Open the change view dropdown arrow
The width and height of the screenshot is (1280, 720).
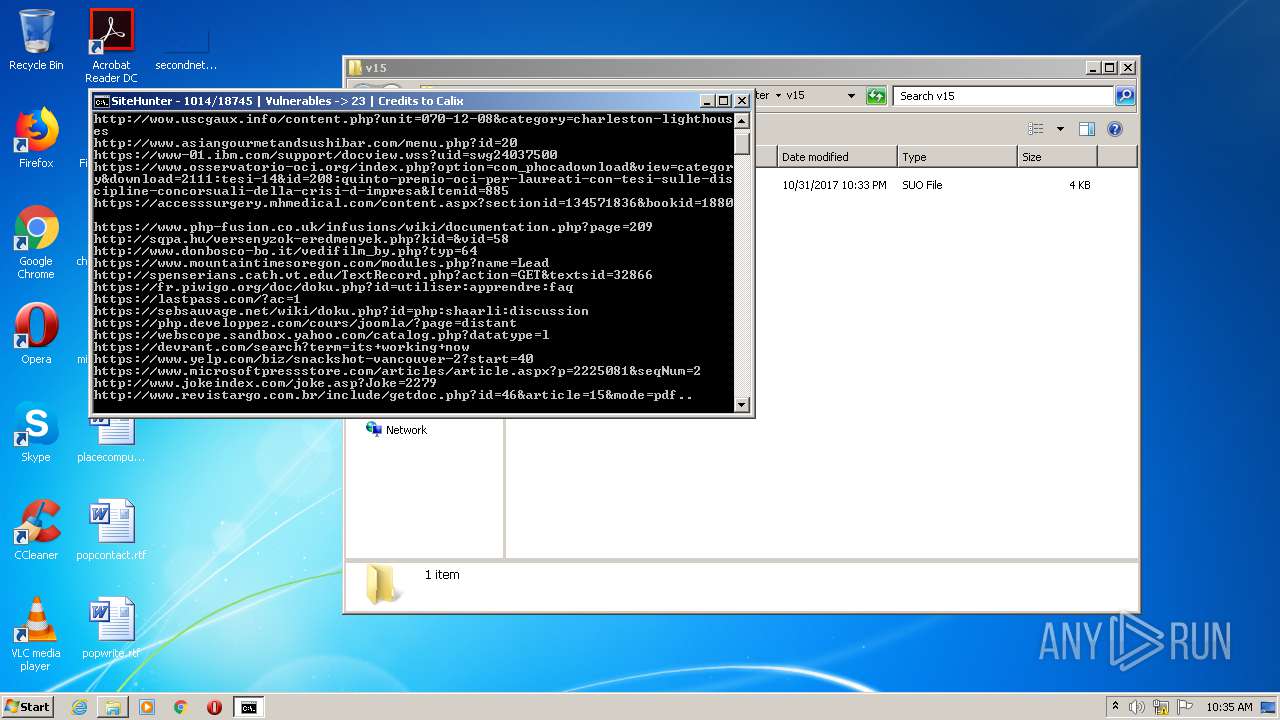point(1060,129)
